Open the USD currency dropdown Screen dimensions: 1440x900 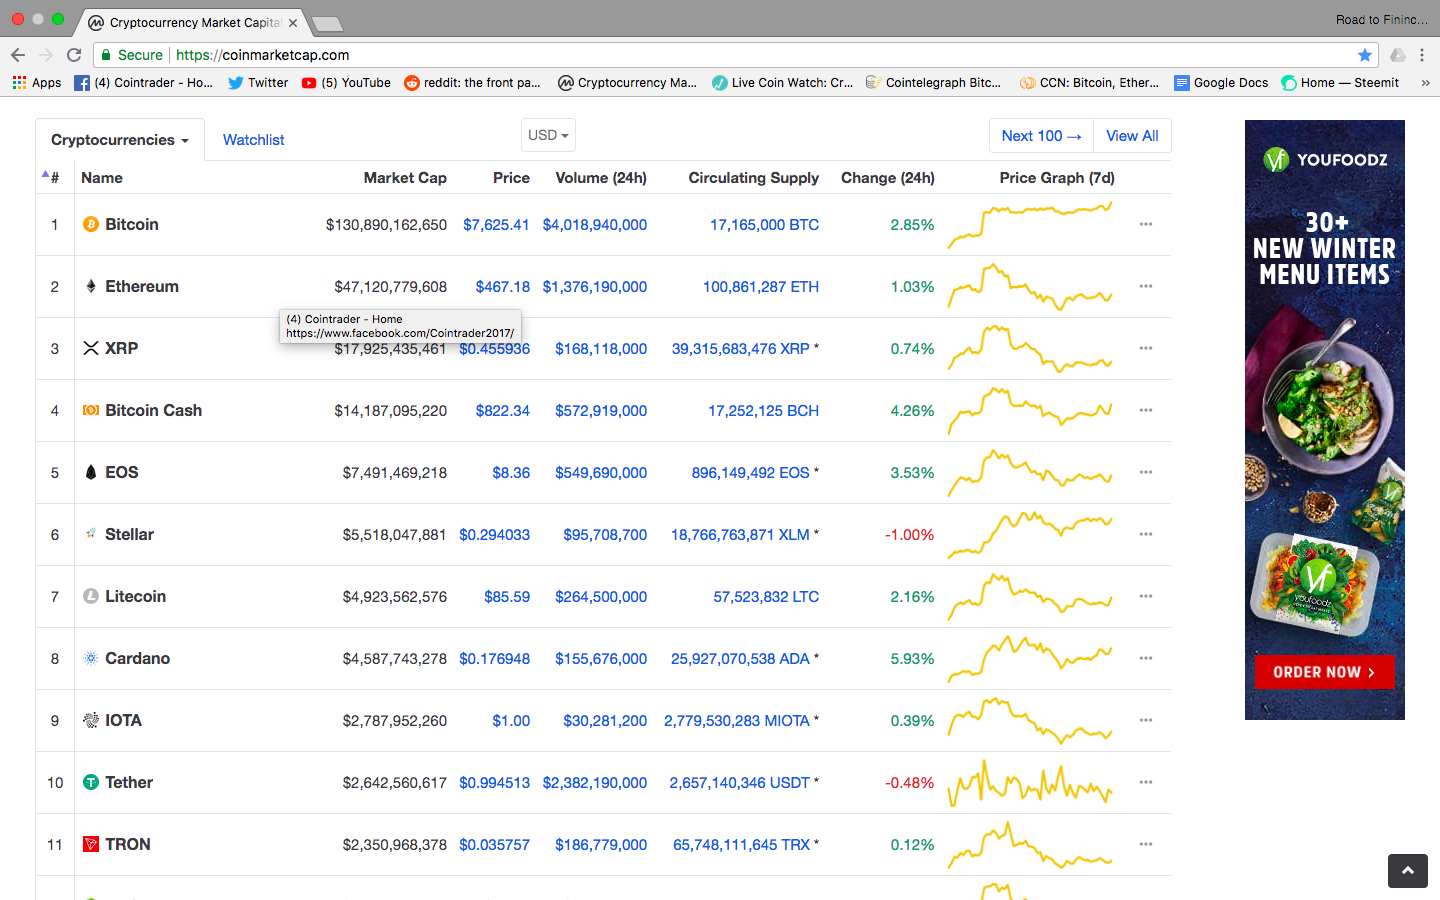coord(548,135)
